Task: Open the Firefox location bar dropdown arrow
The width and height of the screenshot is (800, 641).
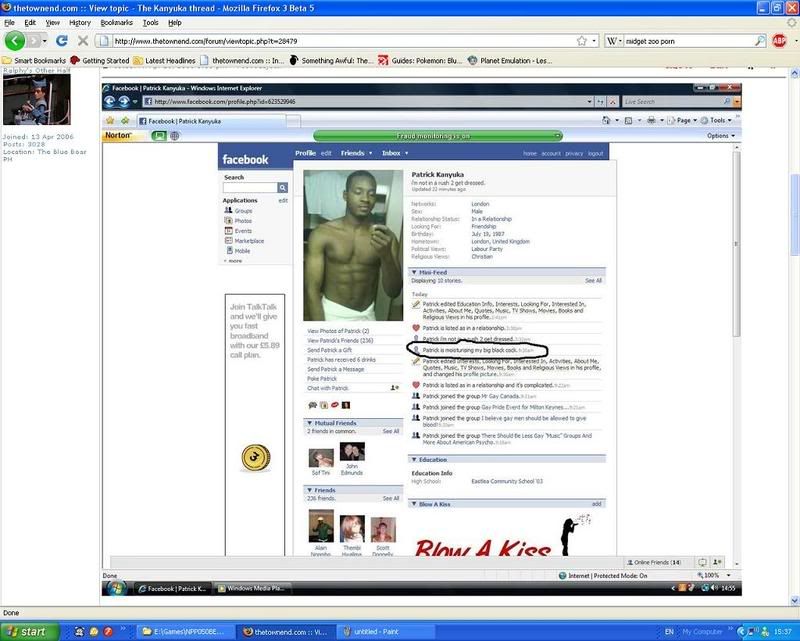Action: click(x=594, y=41)
